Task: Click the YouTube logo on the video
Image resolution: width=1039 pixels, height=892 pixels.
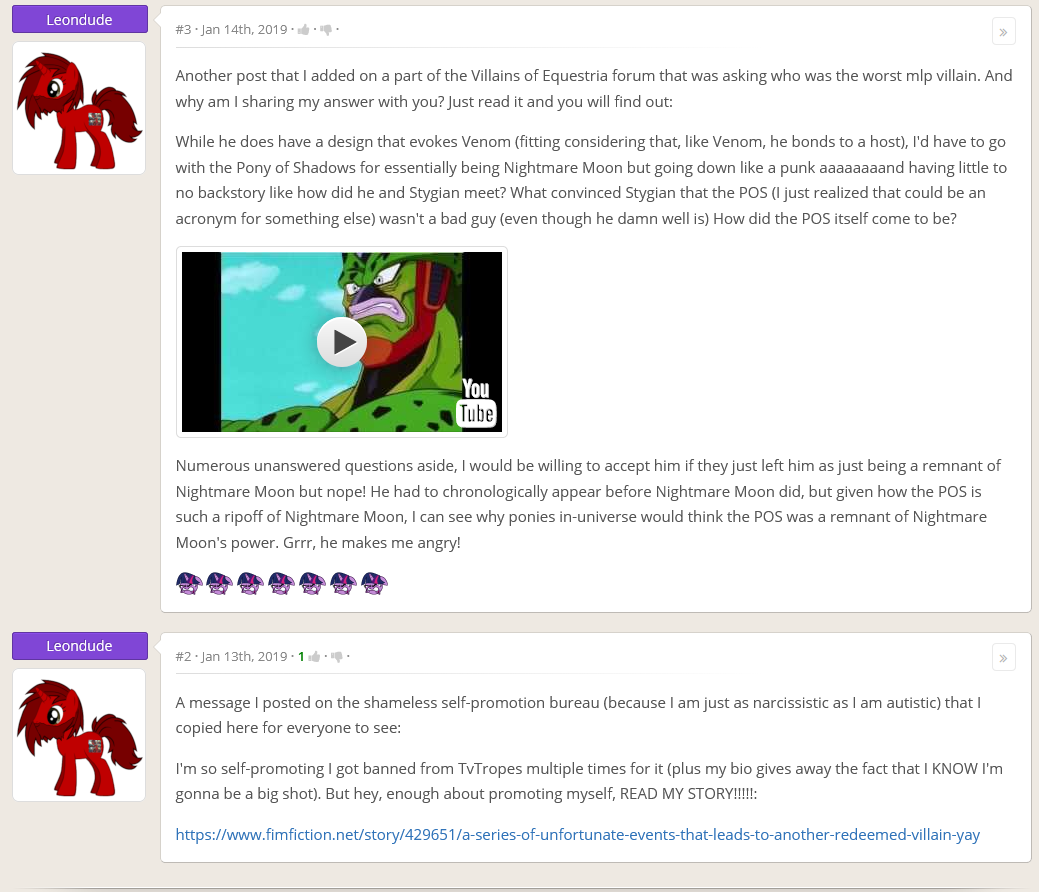Action: click(x=476, y=402)
